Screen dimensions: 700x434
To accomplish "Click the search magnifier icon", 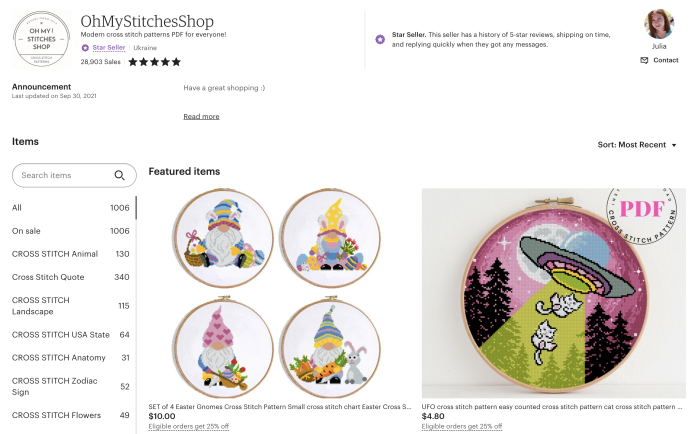I will 119,175.
